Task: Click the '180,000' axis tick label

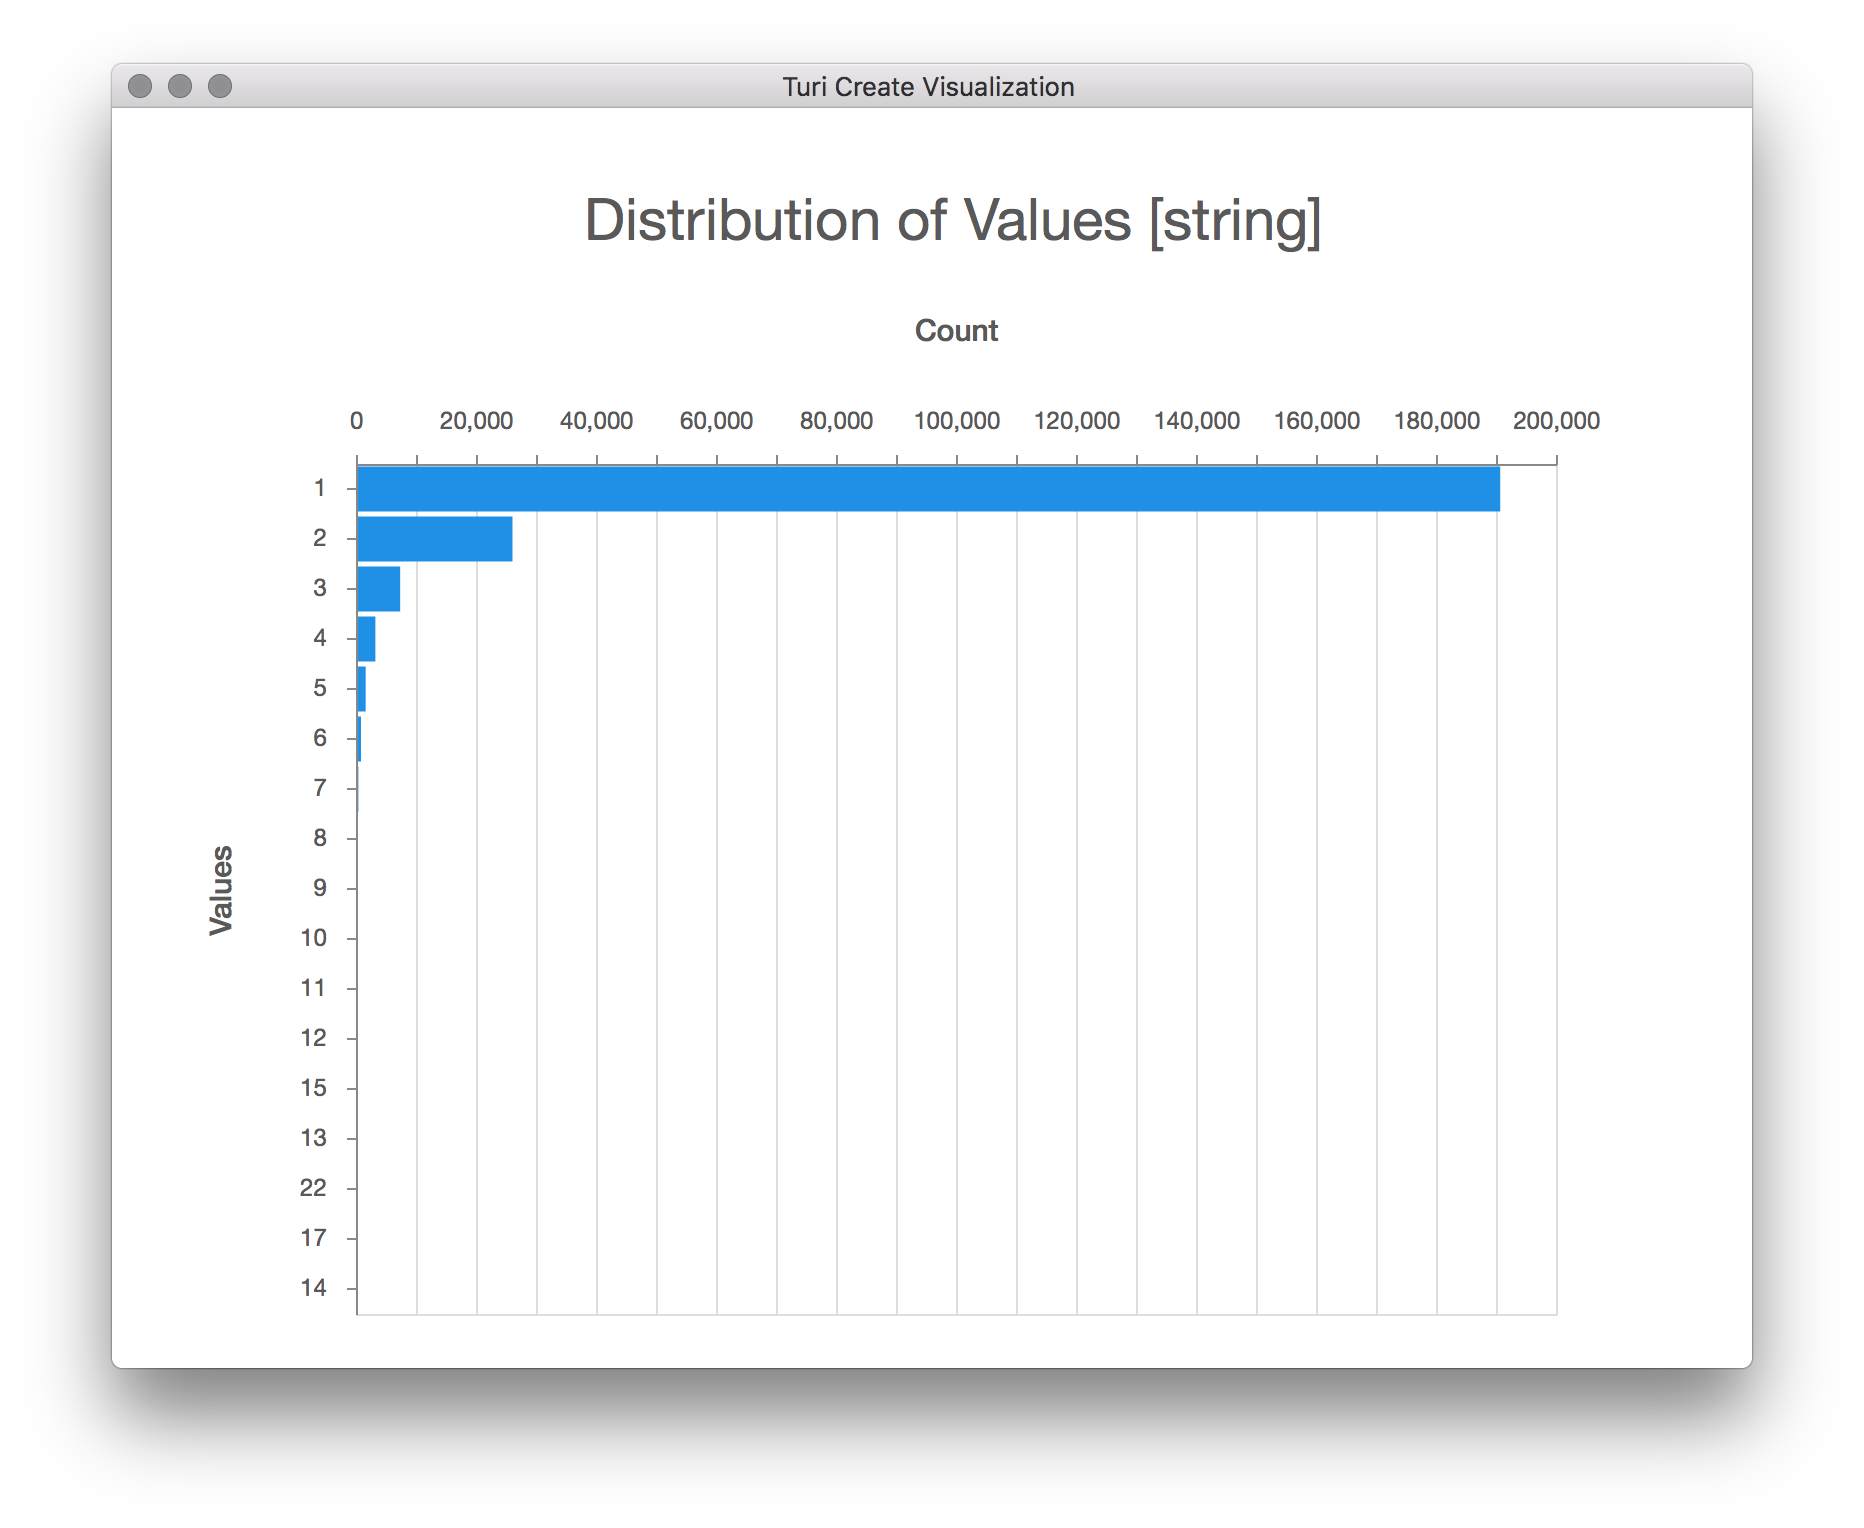Action: tap(1437, 421)
